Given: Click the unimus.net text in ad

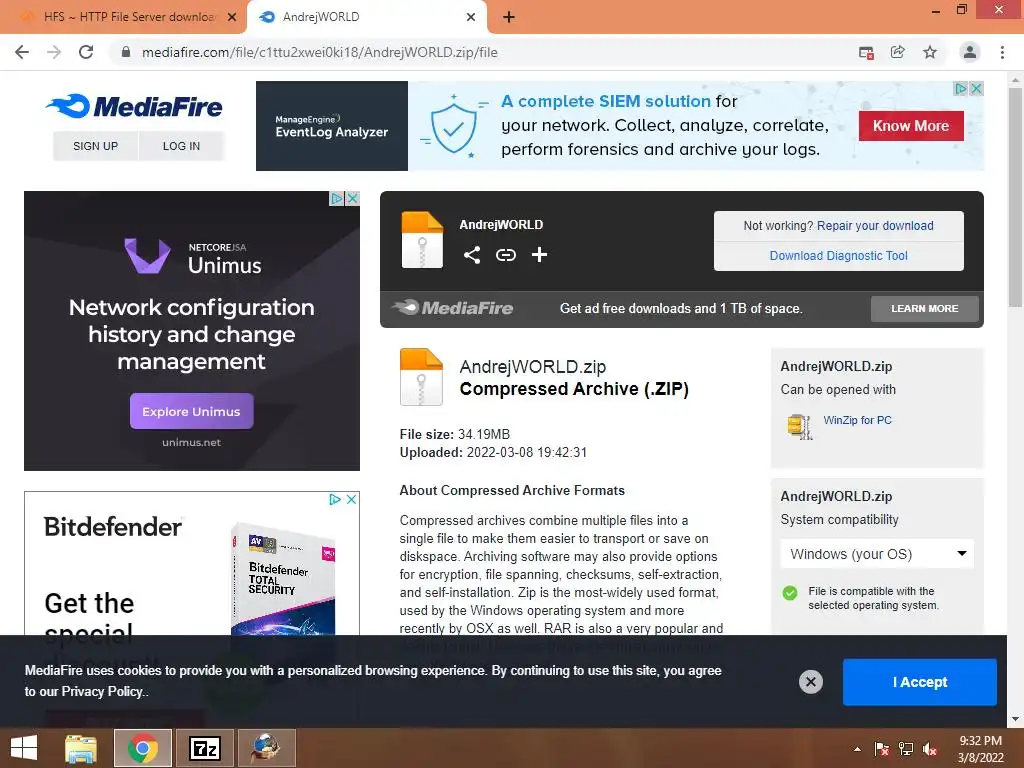Looking at the screenshot, I should (191, 442).
